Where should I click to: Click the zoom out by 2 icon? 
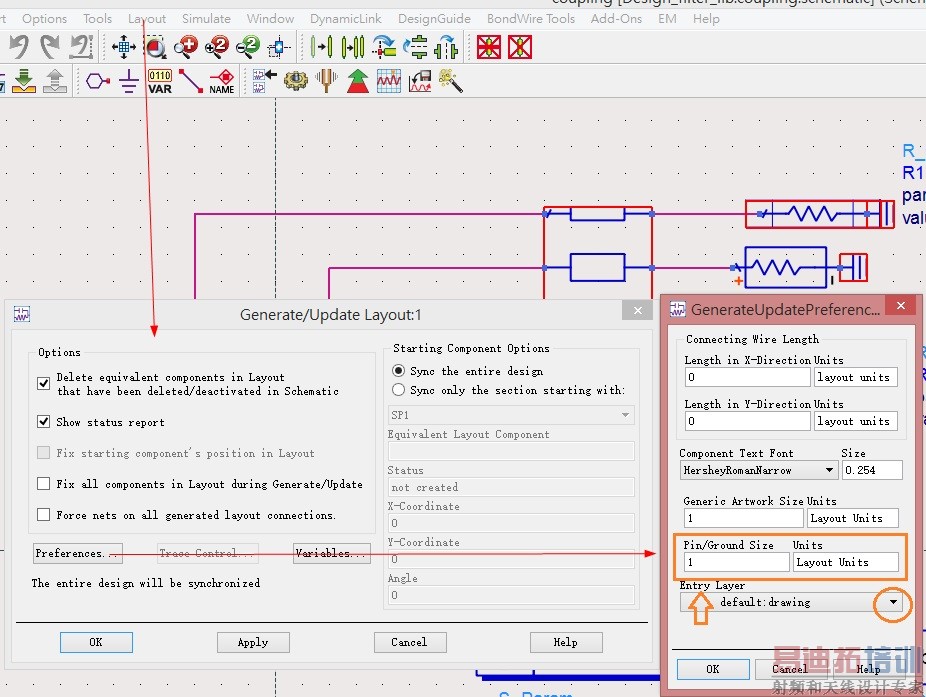(247, 47)
